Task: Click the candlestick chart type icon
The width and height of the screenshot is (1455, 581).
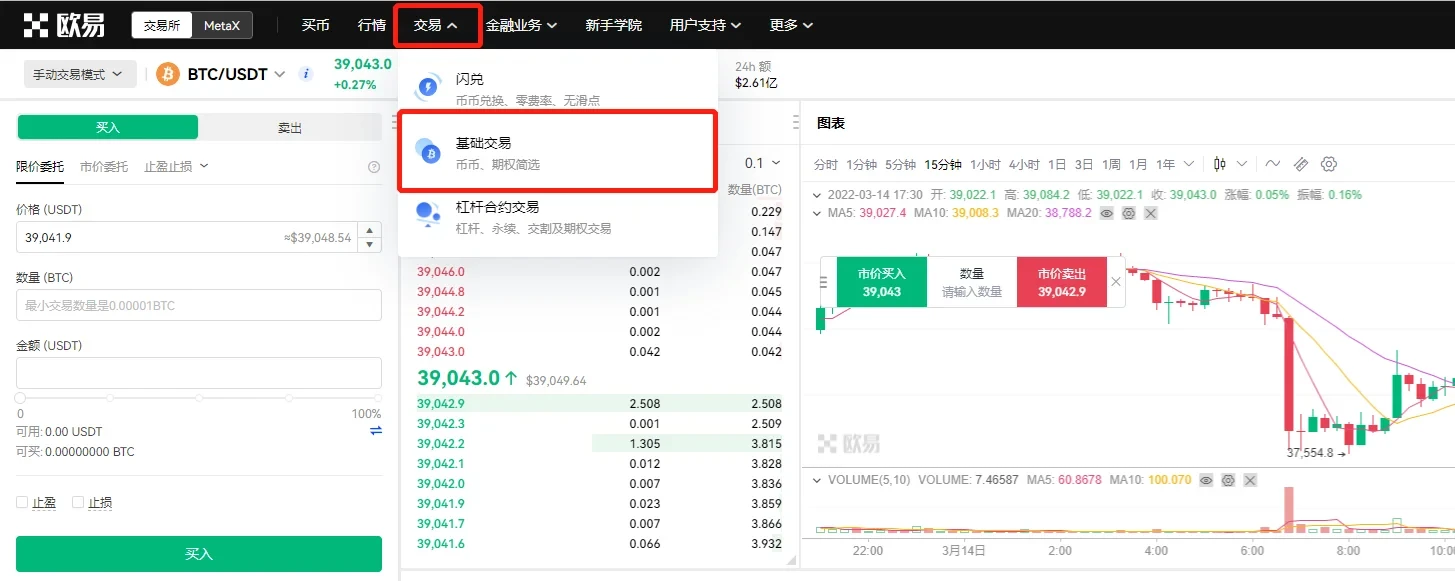Action: pos(1220,164)
